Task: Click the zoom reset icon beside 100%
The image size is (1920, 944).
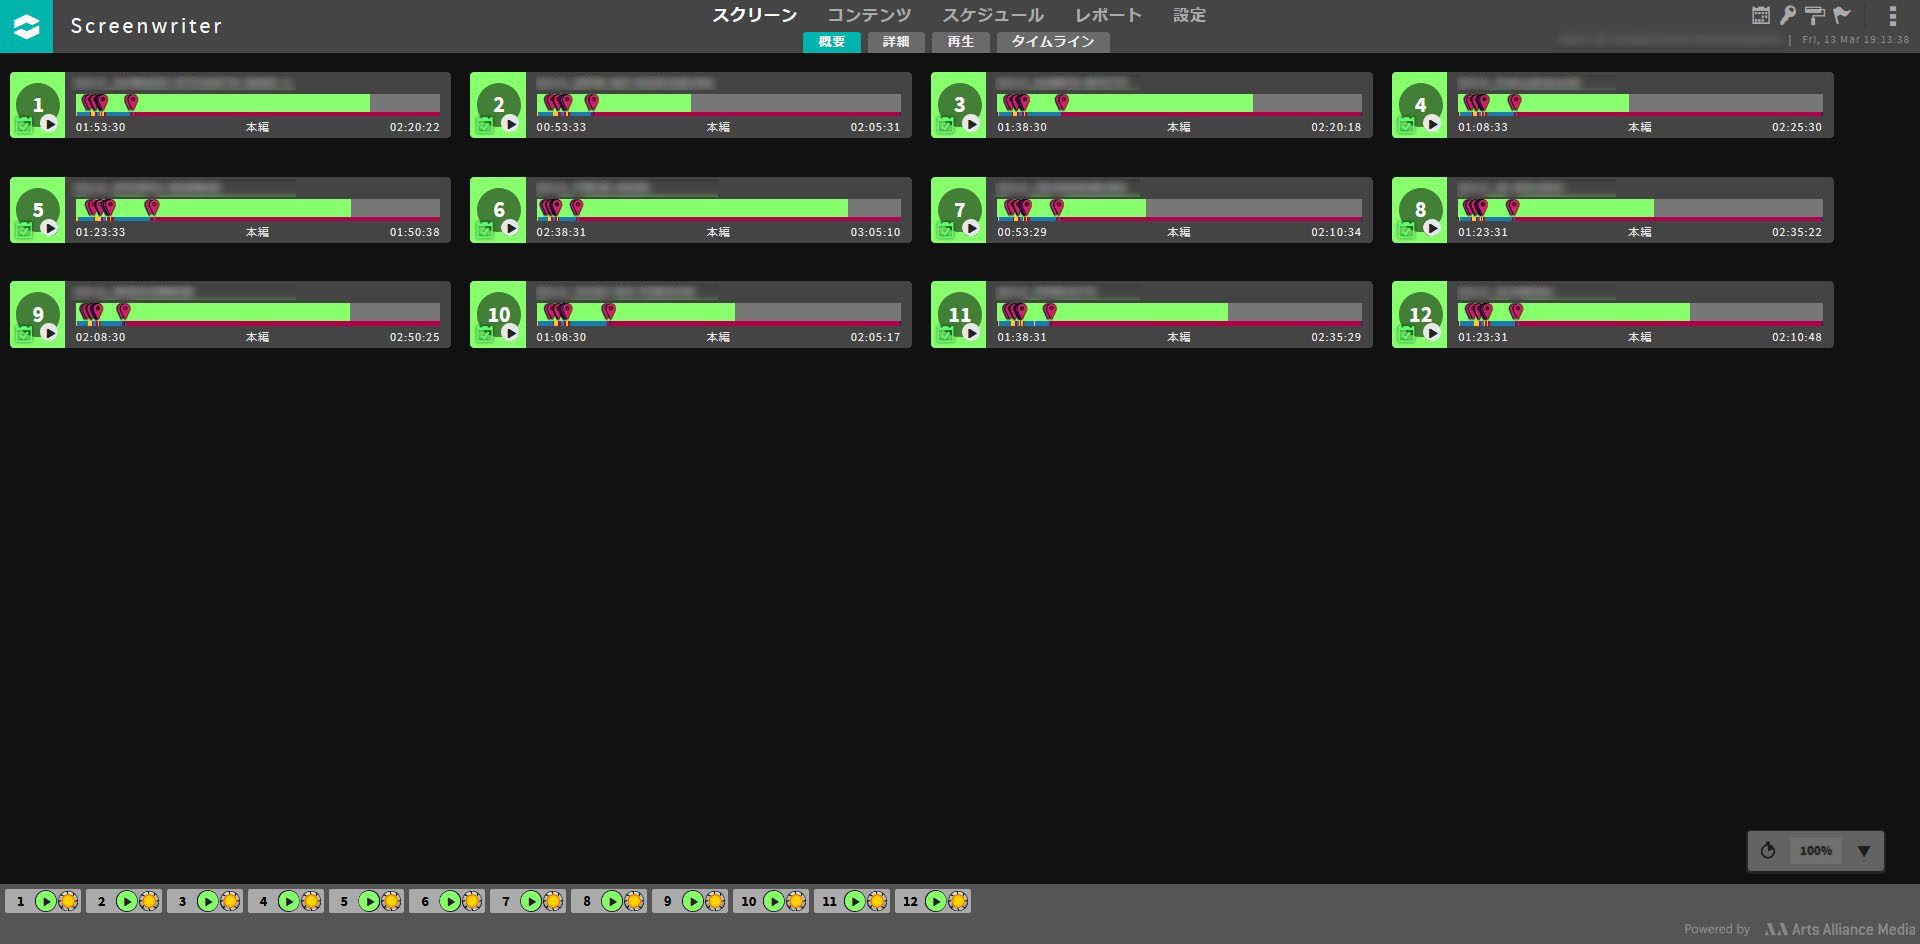Action: click(x=1768, y=851)
